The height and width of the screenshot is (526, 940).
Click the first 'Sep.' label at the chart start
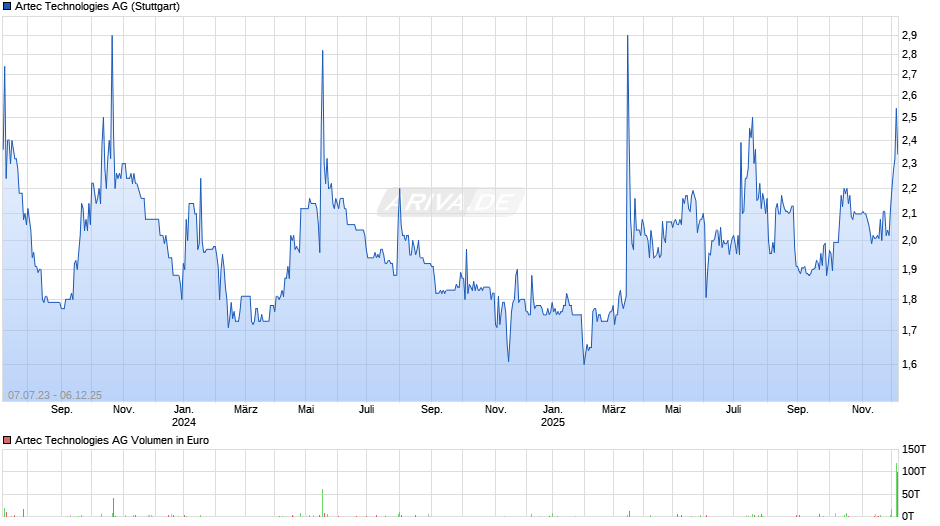click(62, 410)
